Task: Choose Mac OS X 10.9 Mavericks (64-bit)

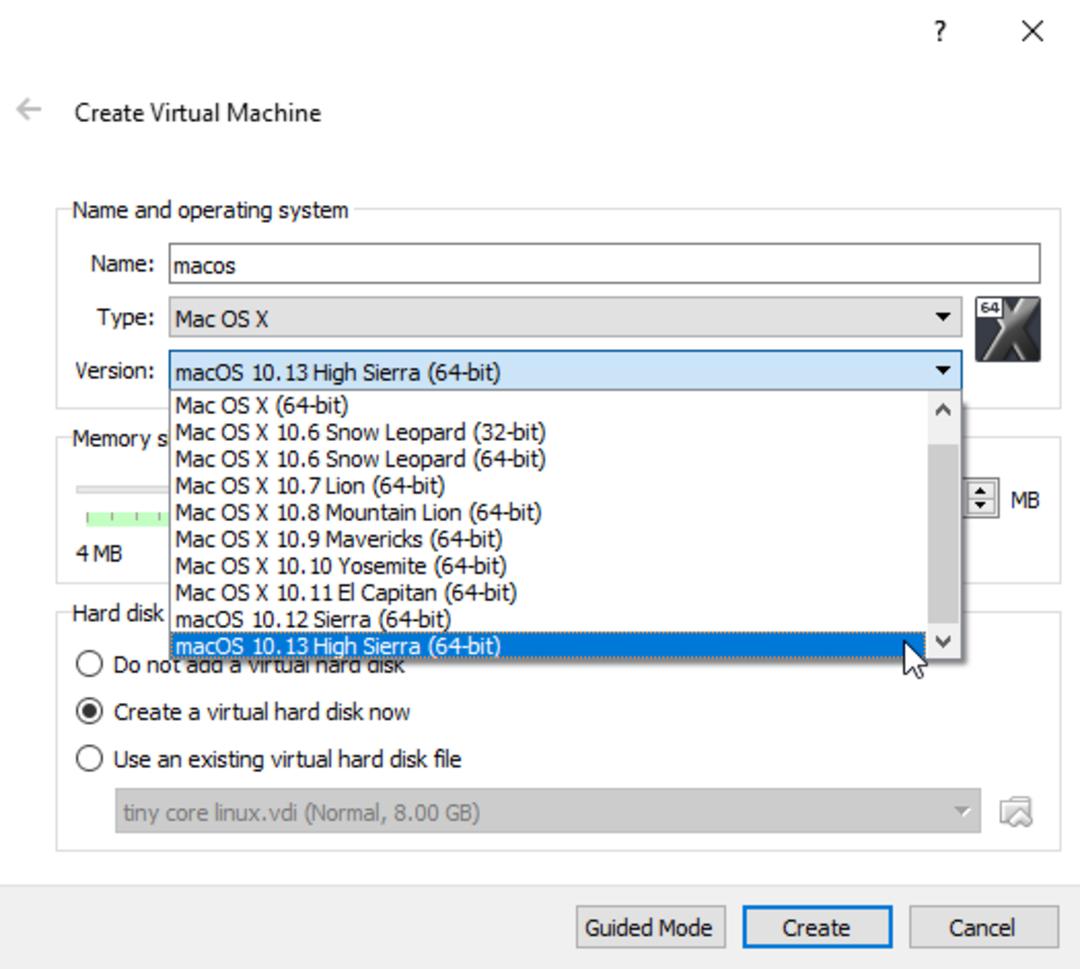Action: [548, 539]
